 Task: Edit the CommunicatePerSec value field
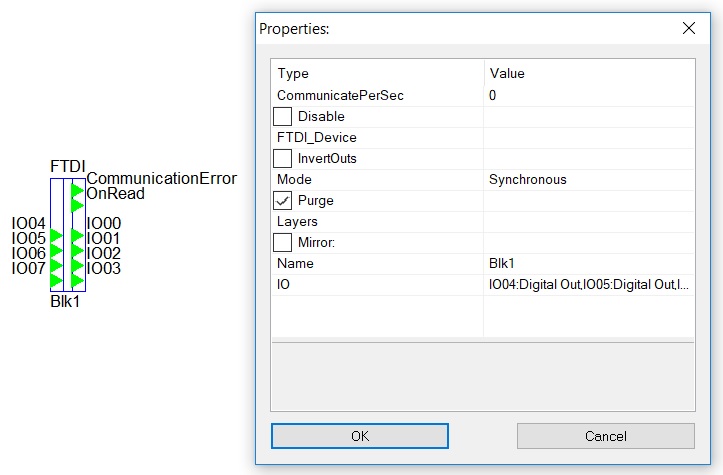(x=589, y=95)
